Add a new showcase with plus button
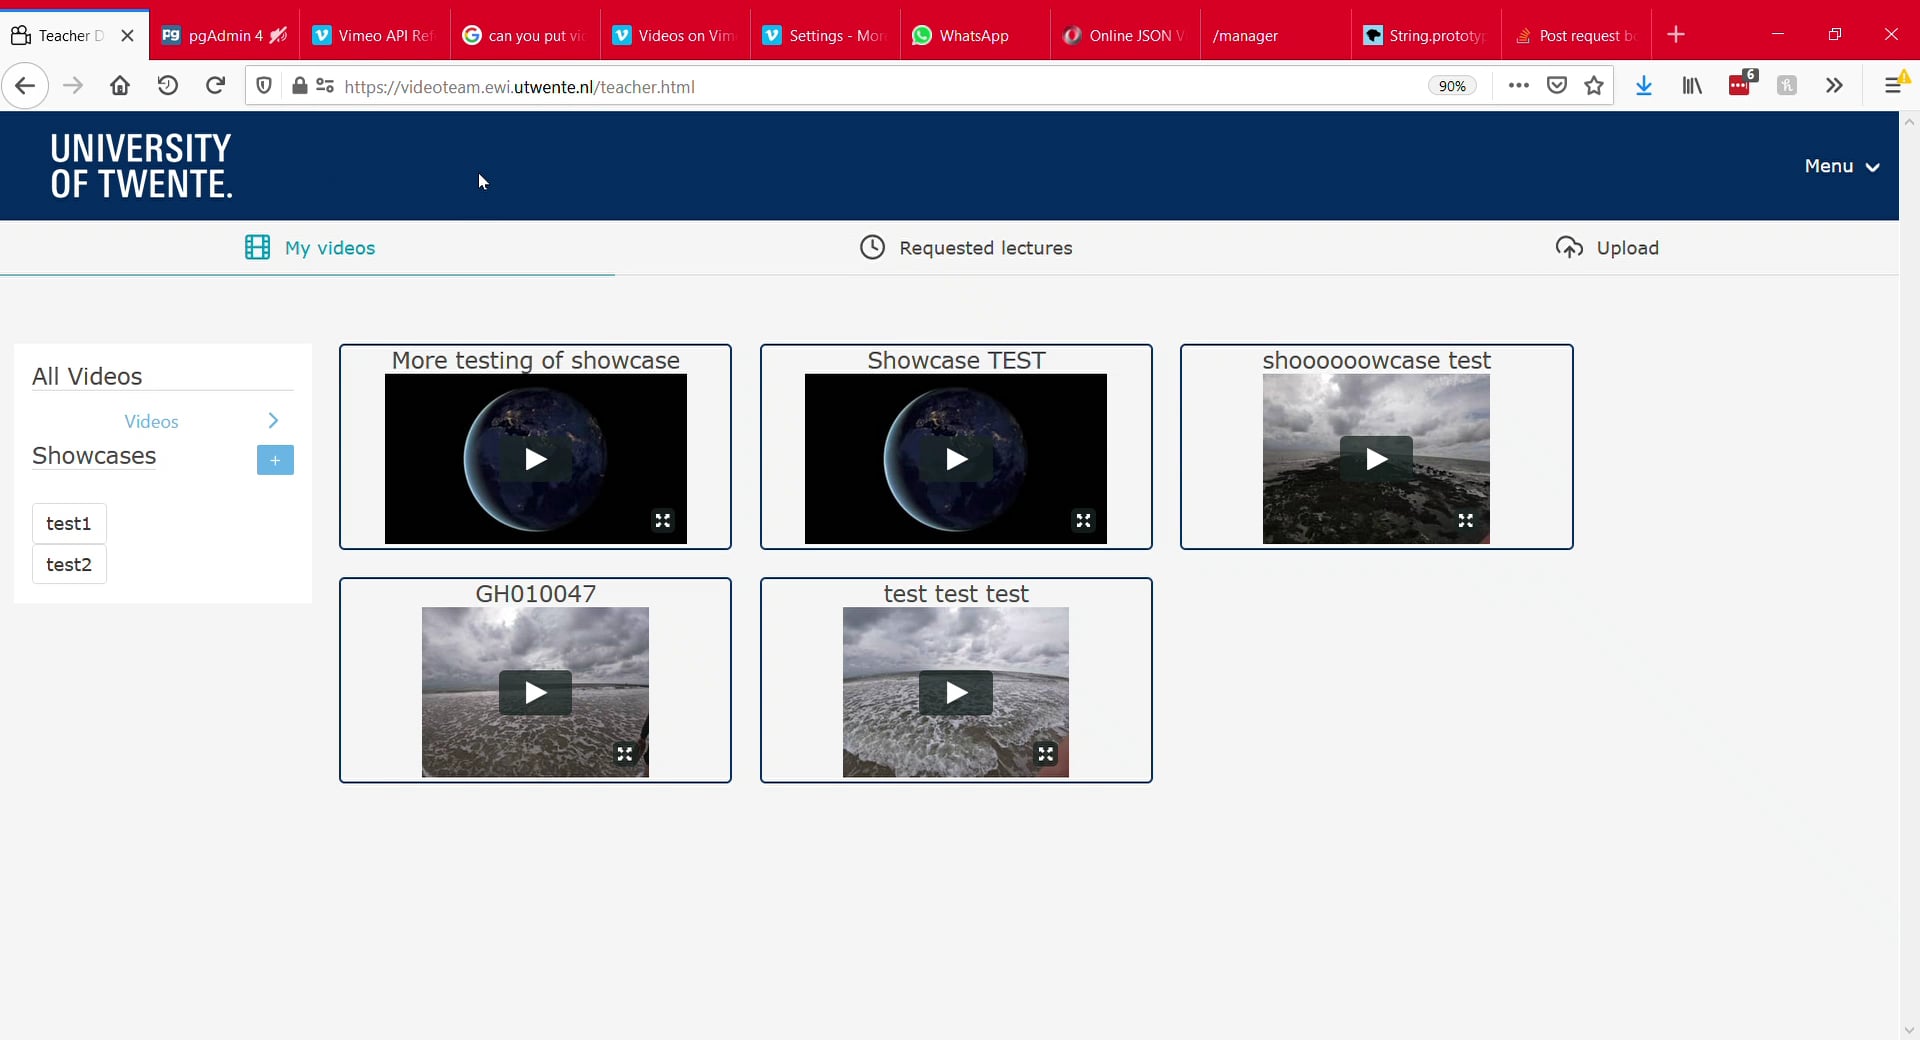1920x1040 pixels. pos(275,460)
